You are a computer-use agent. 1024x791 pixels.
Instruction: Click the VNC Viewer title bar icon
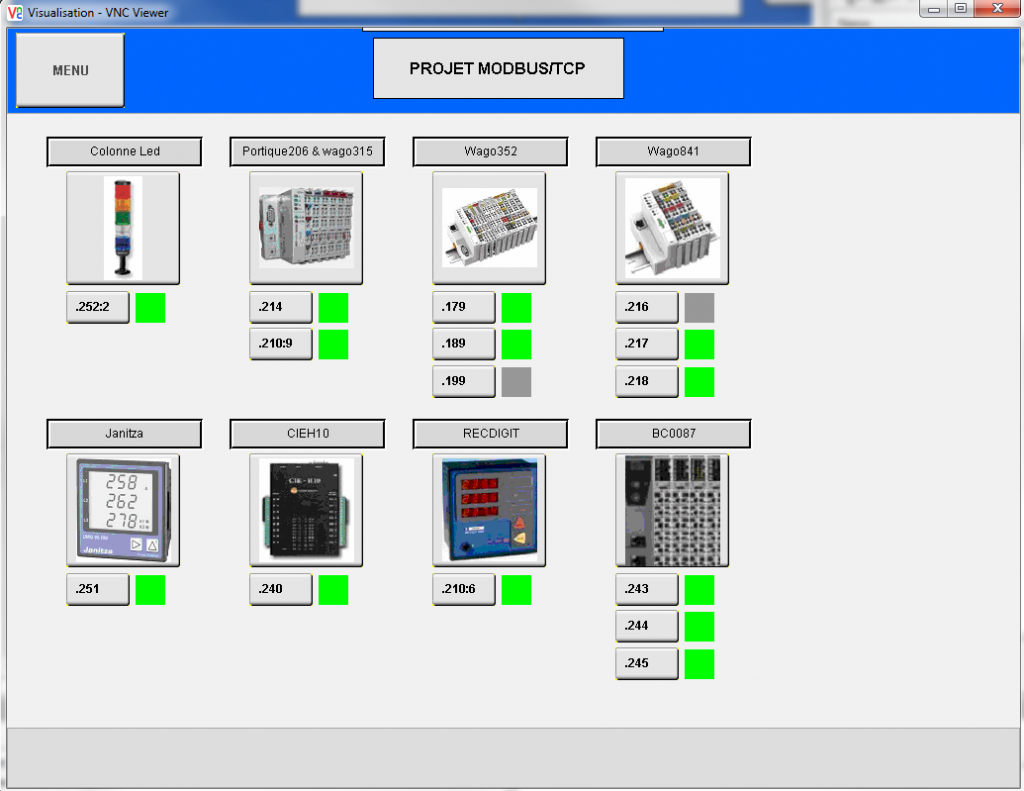[14, 12]
